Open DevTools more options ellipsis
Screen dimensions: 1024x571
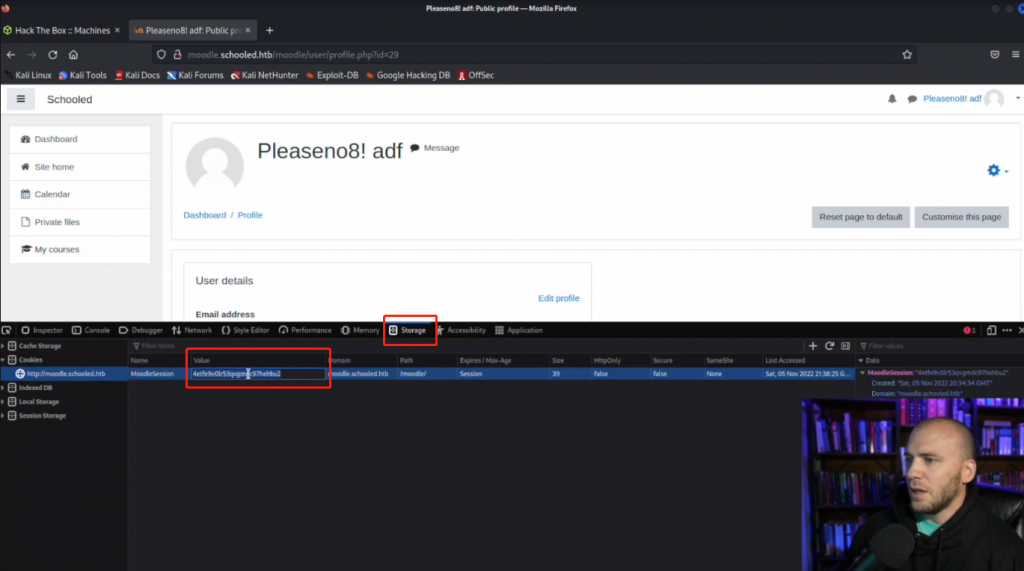1007,331
